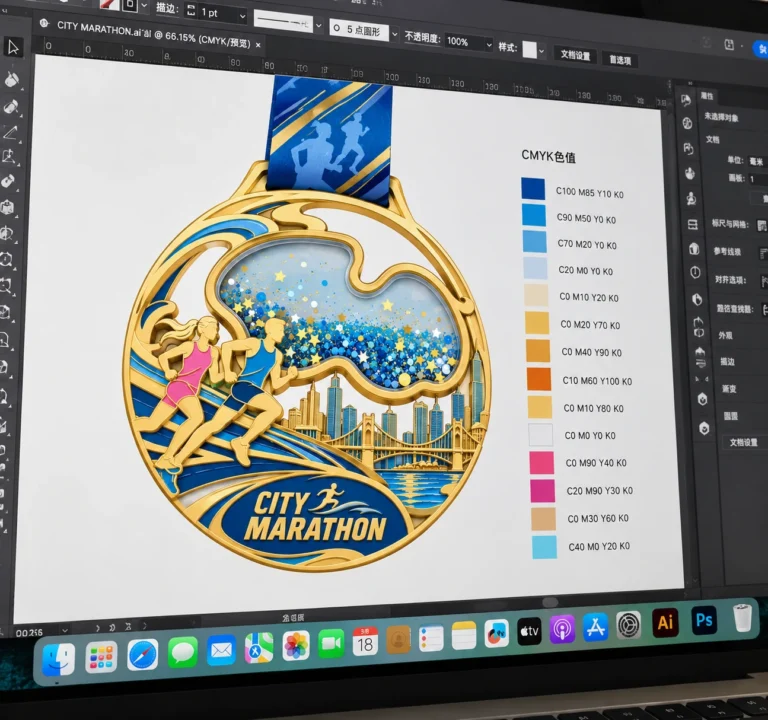
Task: Click the 渐变 gradient heading
Action: pyautogui.click(x=729, y=389)
